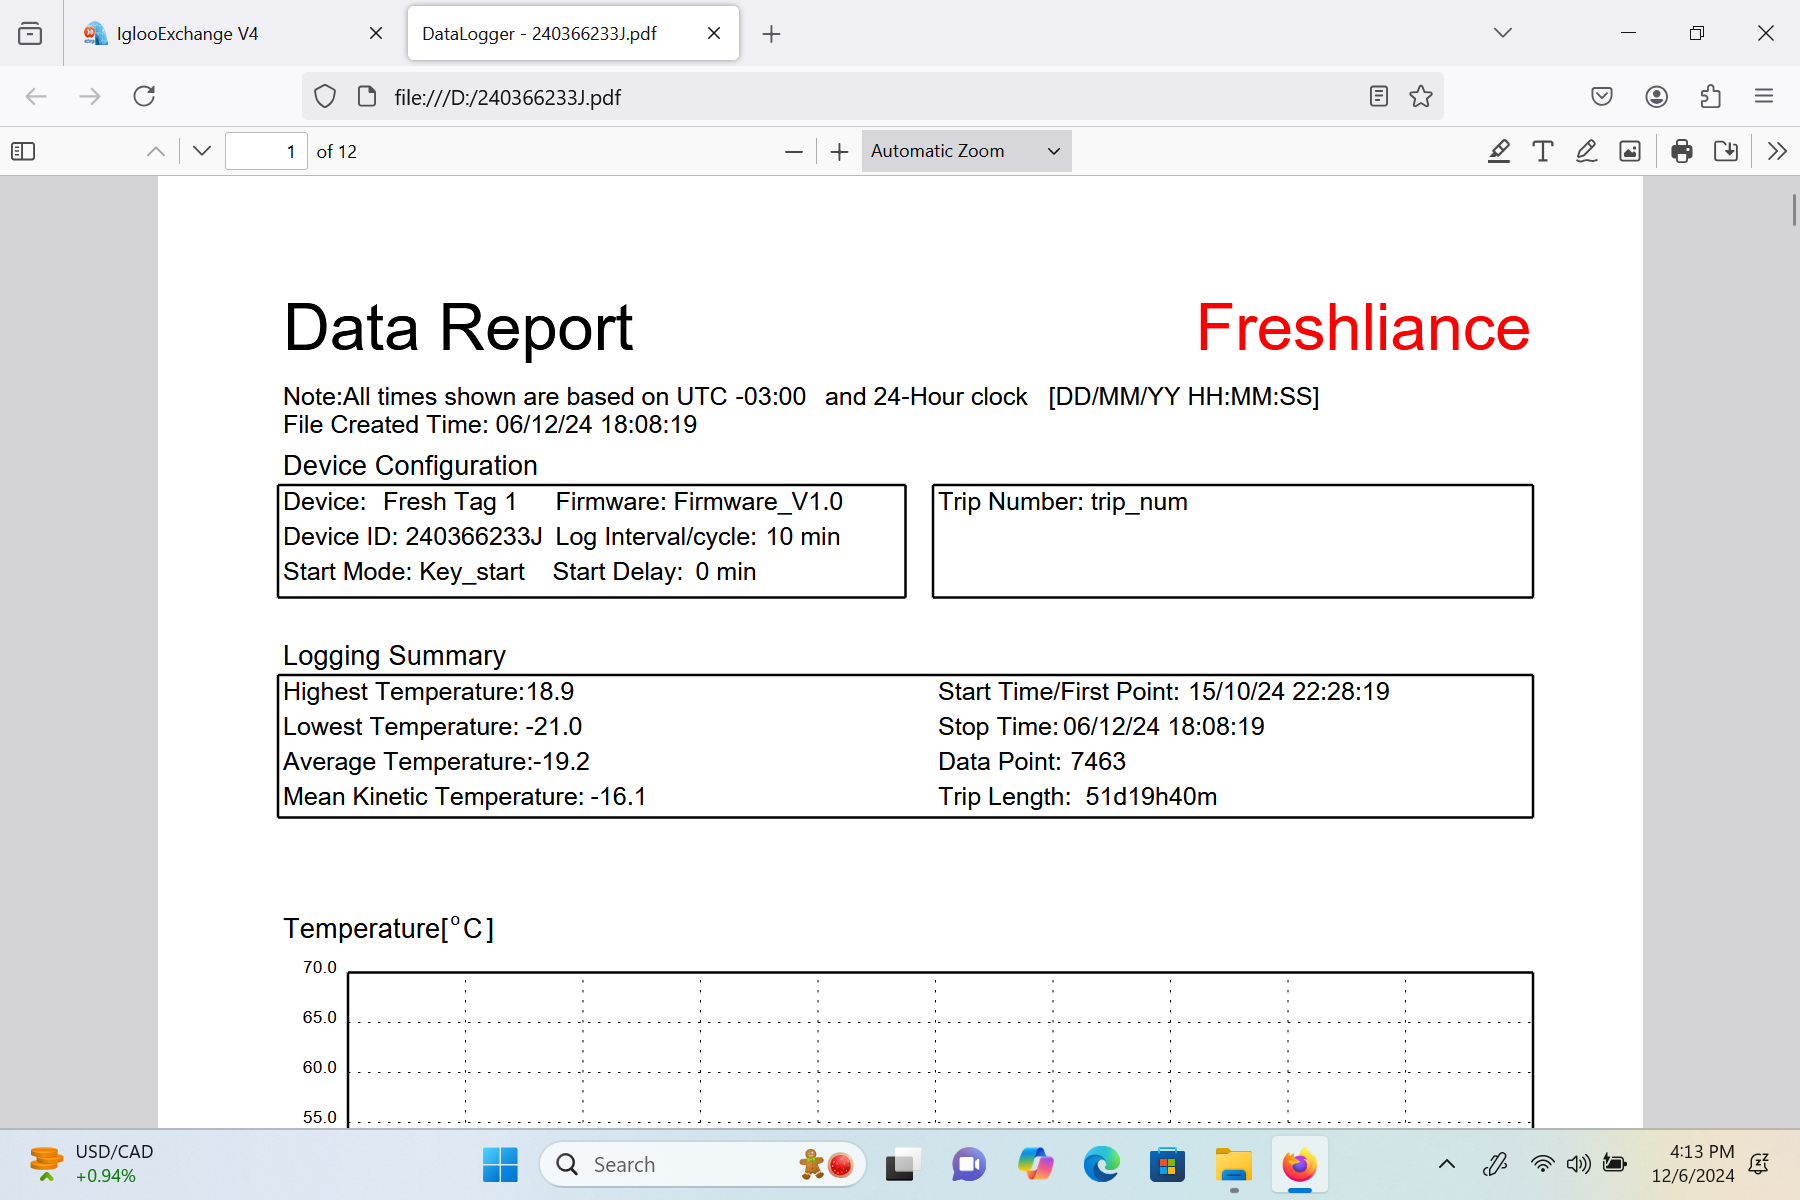Screen dimensions: 1800x1200
Task: Open File Explorer from taskbar
Action: pos(1233,1165)
